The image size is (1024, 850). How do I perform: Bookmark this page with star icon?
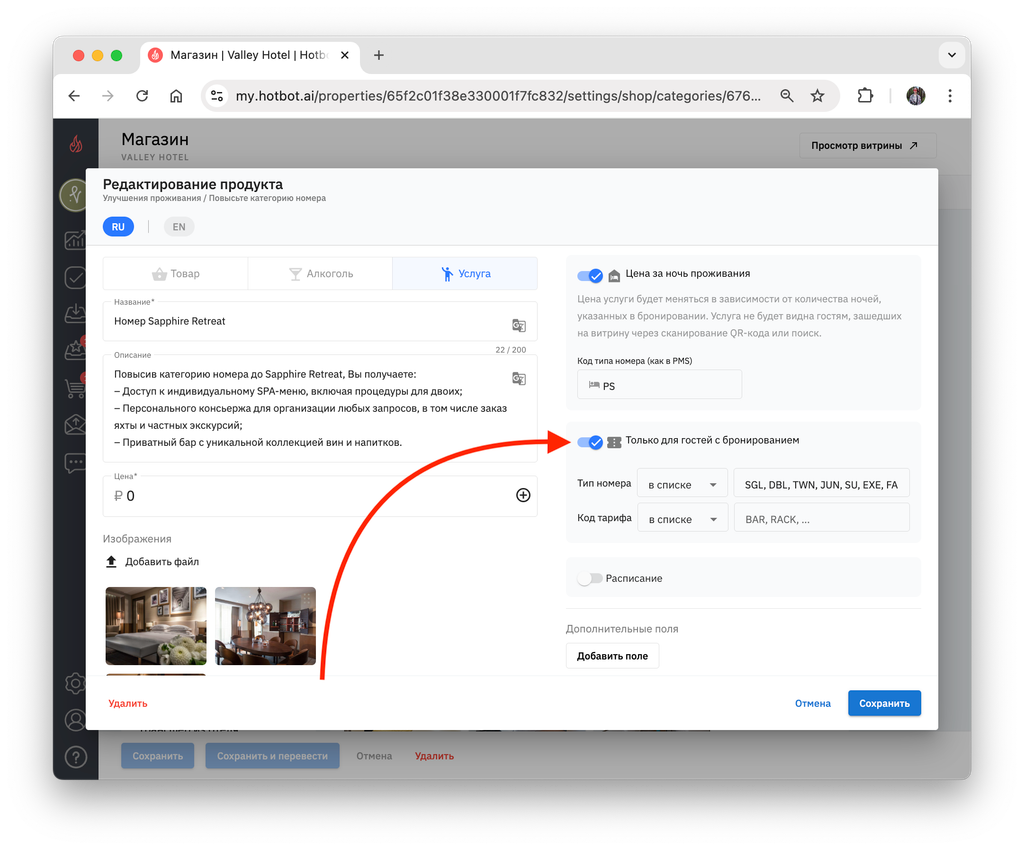(817, 96)
